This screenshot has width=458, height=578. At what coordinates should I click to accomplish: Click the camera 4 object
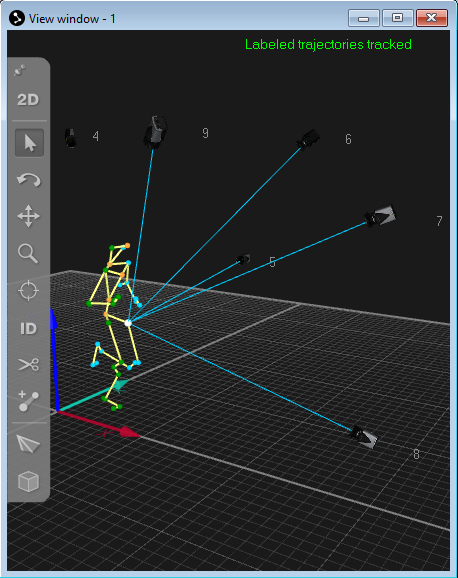coord(70,138)
